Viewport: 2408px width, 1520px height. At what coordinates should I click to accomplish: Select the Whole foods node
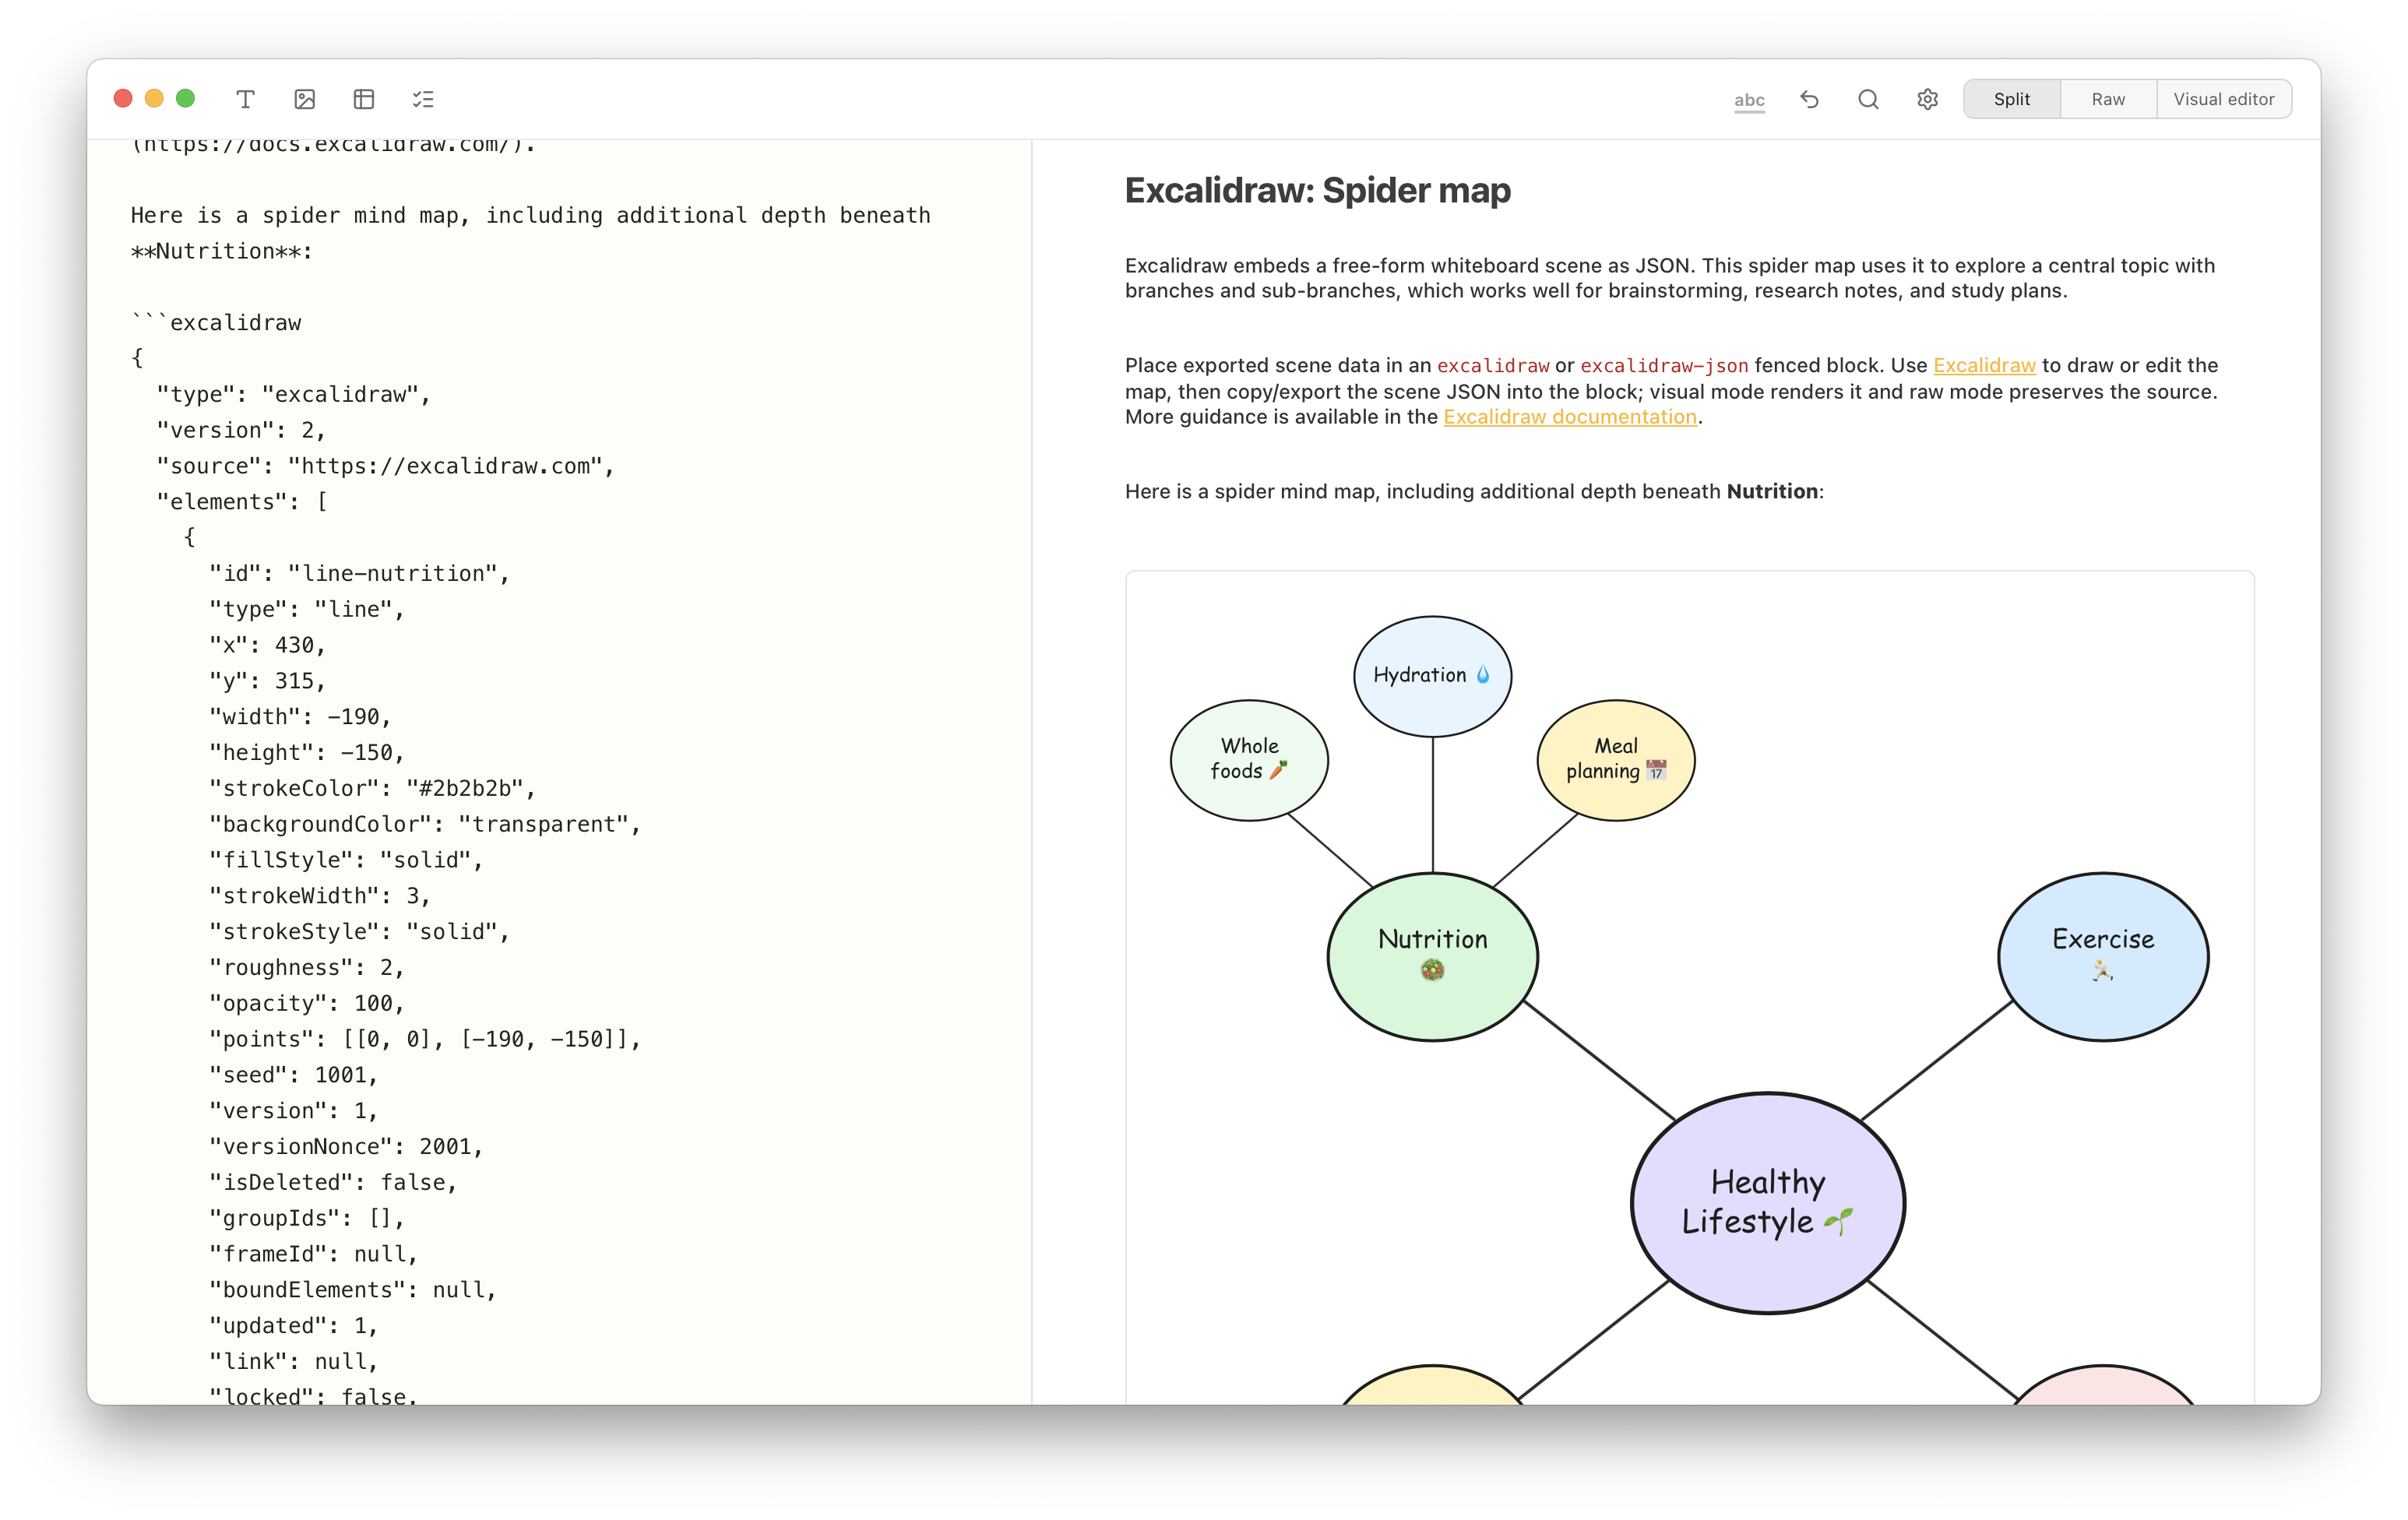point(1249,760)
